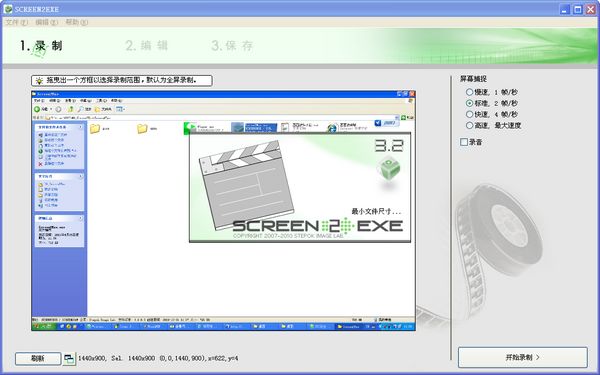Open the 文件(F) menu
Viewport: 600px width, 375px height.
coord(17,23)
